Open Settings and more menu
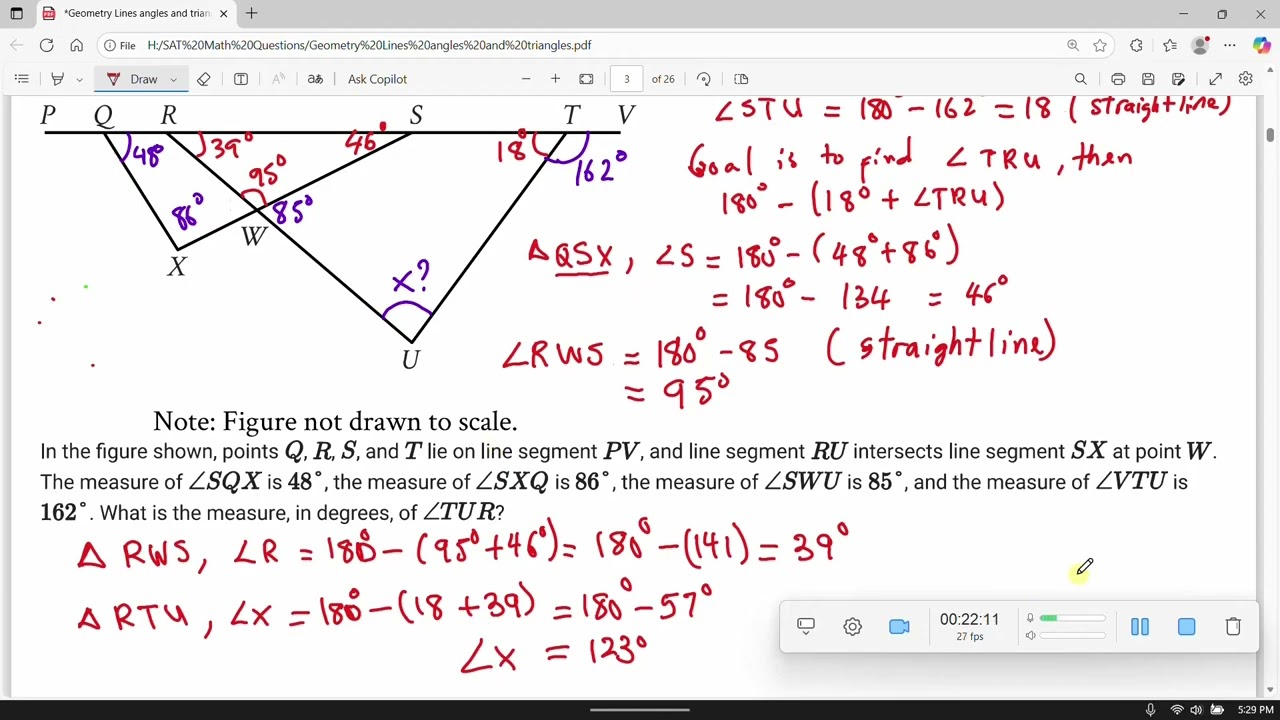 1230,45
